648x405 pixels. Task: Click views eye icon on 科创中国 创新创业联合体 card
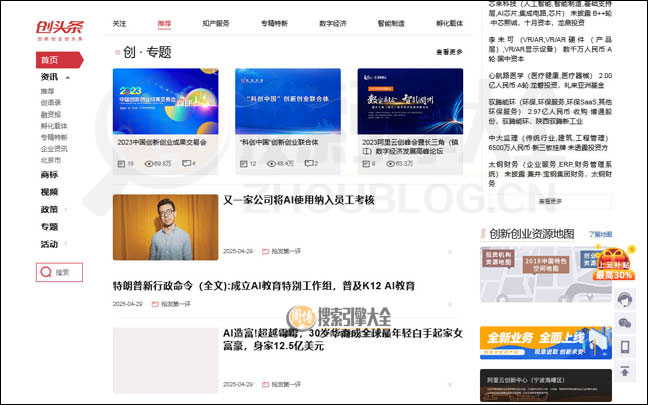271,164
